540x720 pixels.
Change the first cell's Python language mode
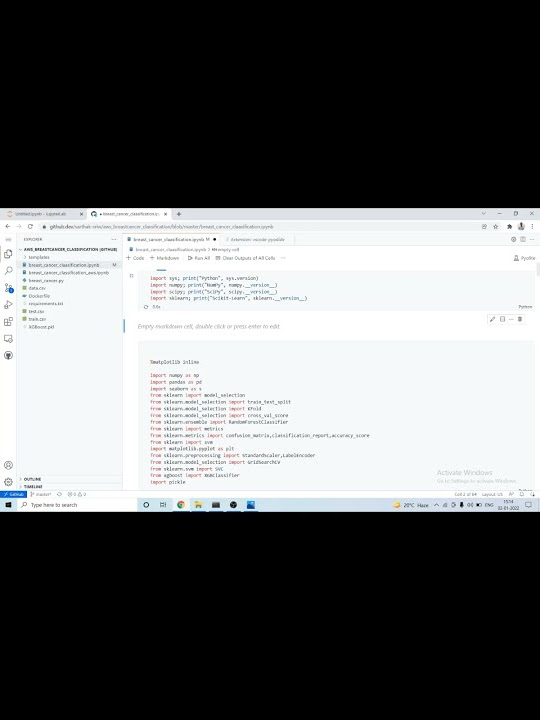(x=525, y=307)
